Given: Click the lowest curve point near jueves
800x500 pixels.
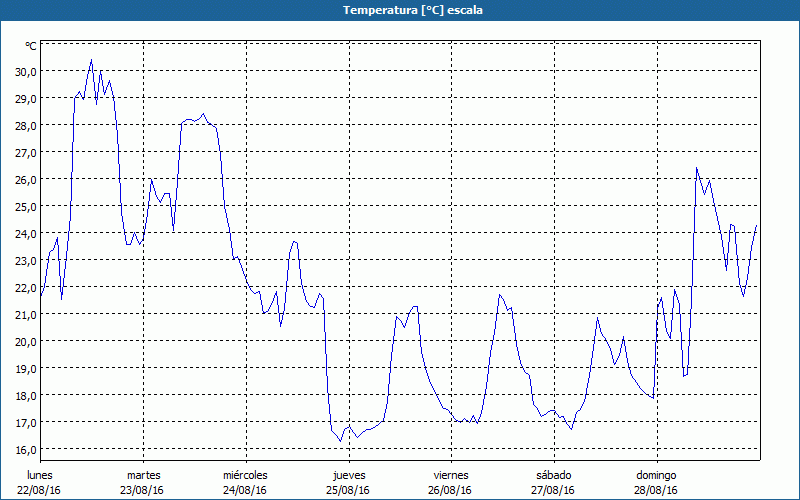Looking at the screenshot, I should [x=341, y=441].
